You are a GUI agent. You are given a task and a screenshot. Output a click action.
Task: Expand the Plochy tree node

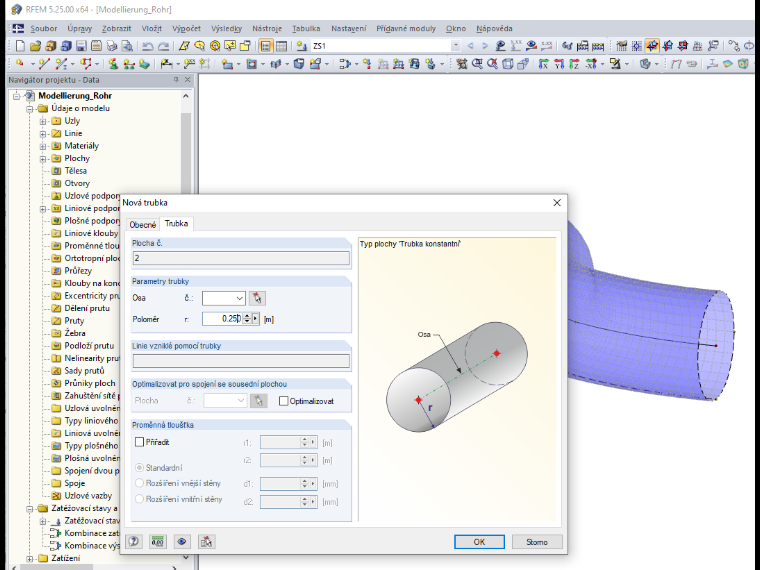(43, 159)
